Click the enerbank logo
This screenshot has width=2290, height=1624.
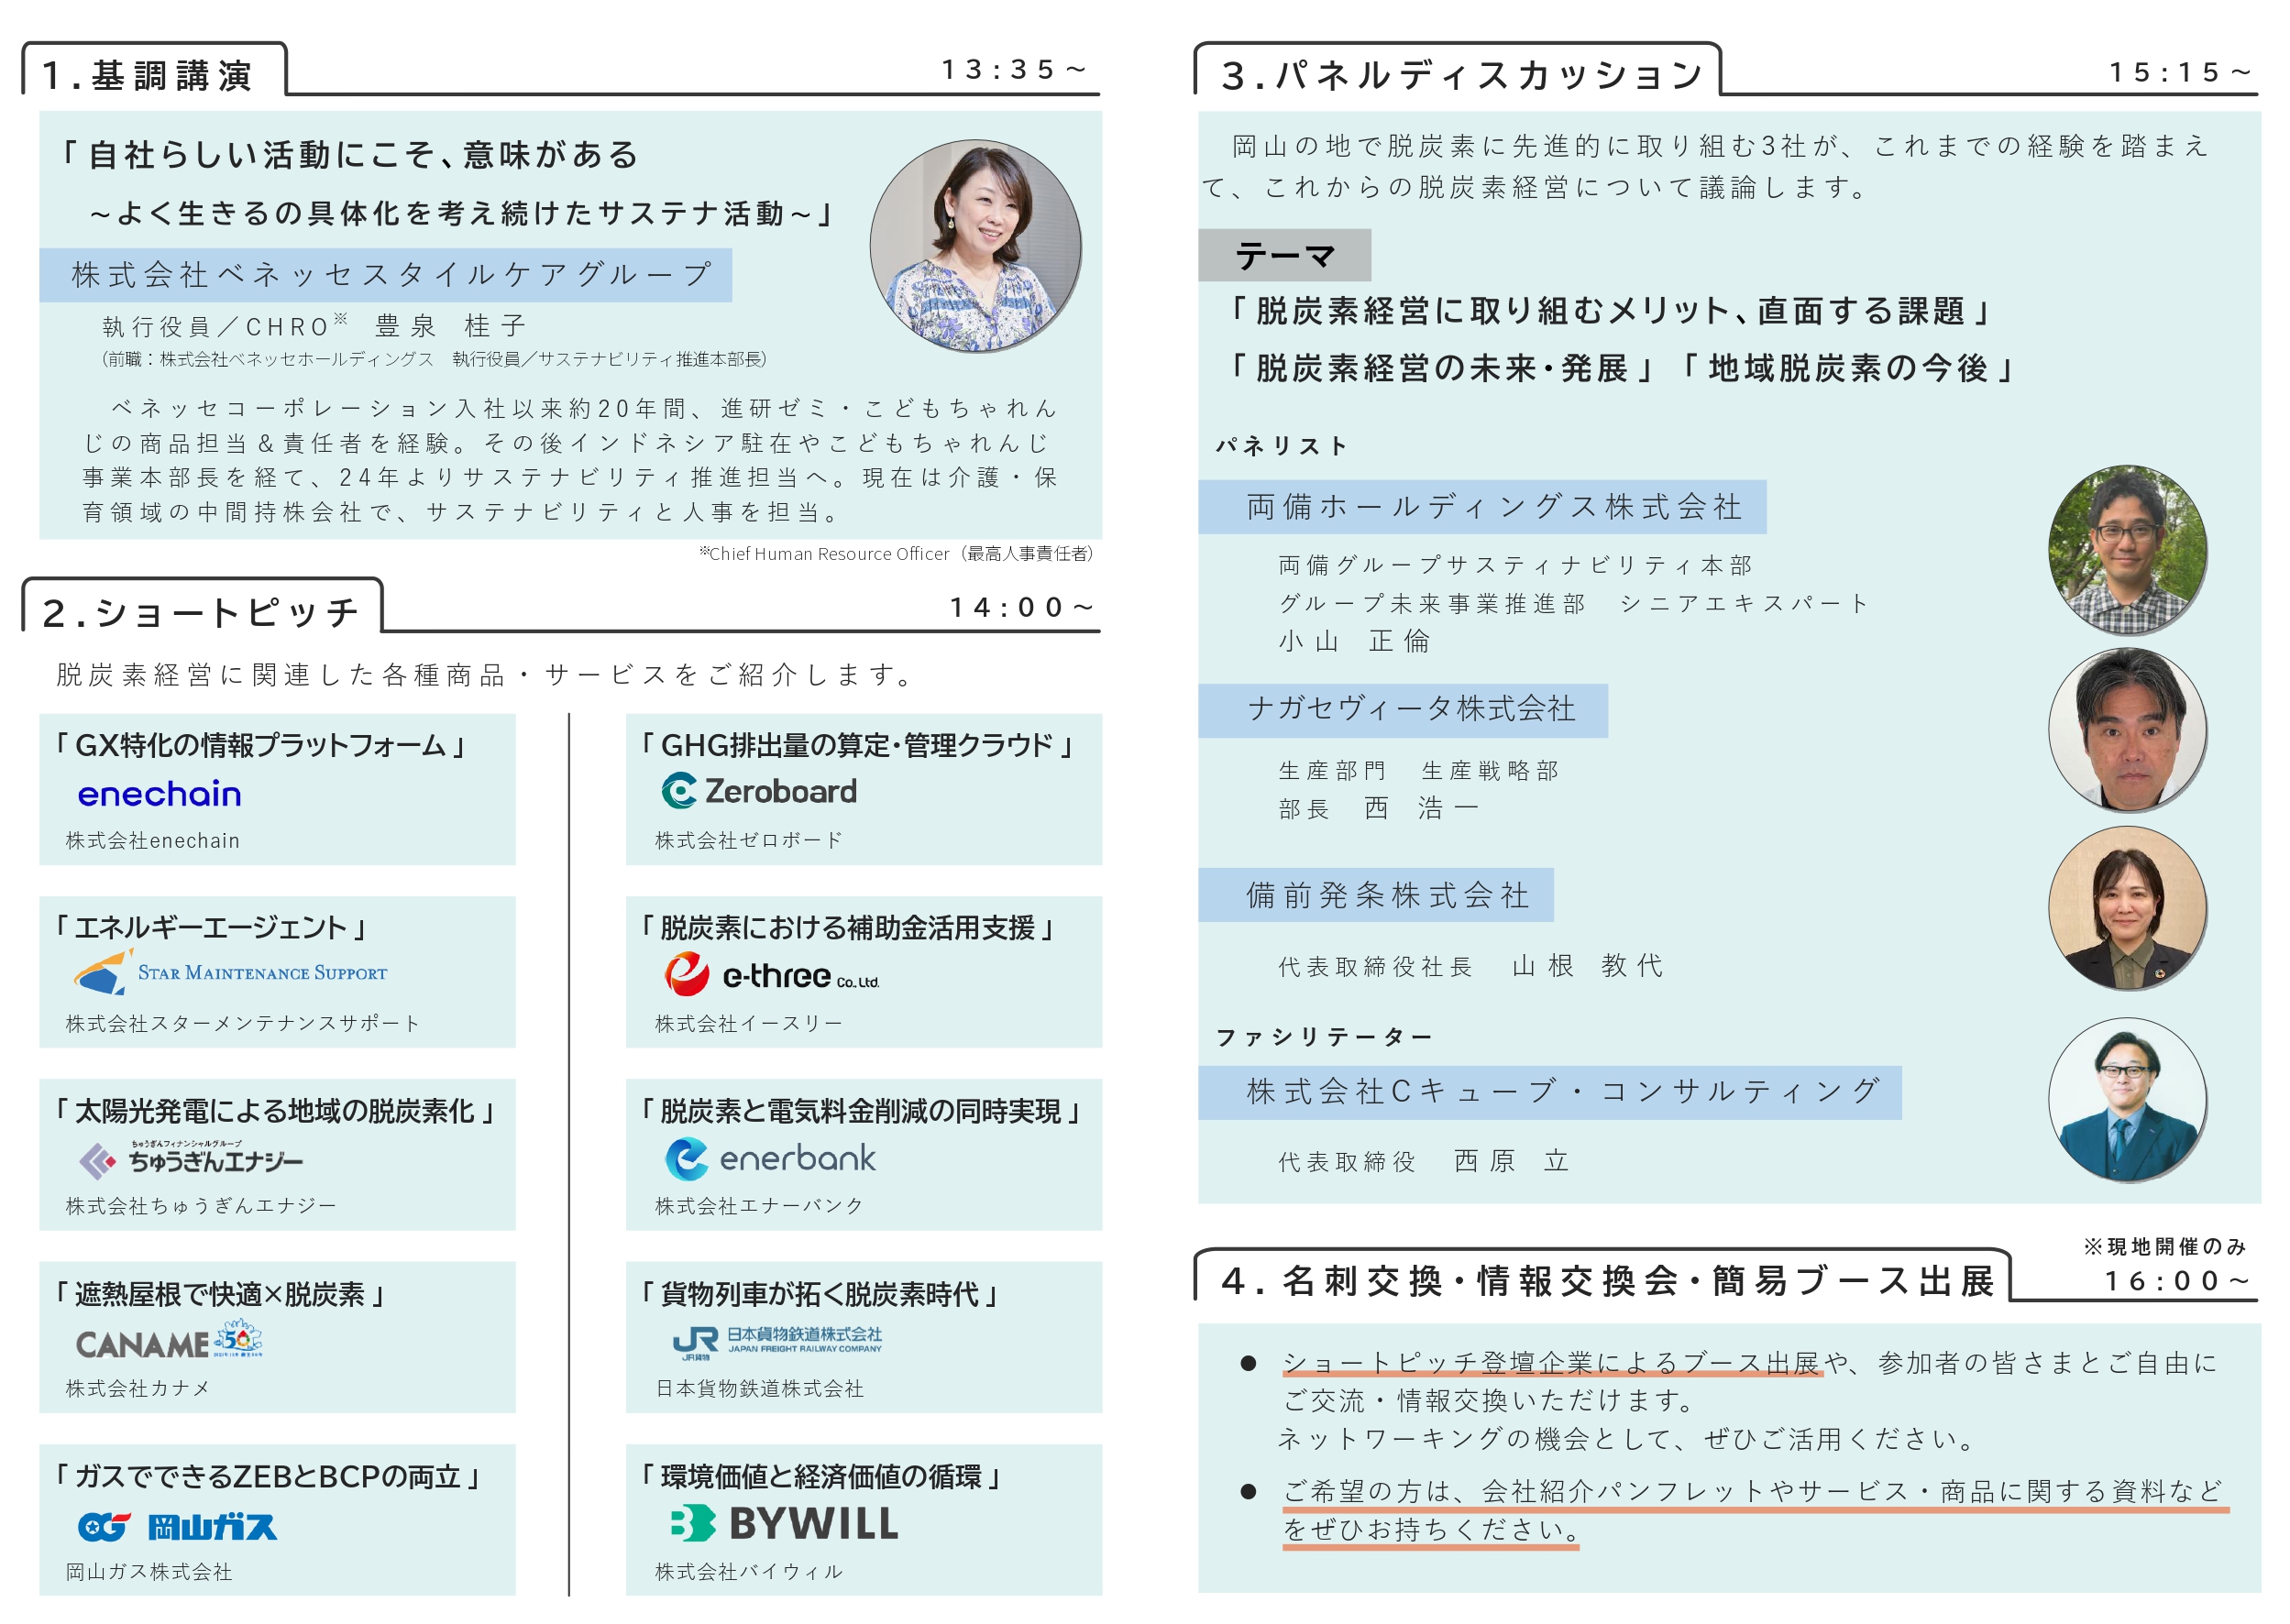[x=770, y=1158]
